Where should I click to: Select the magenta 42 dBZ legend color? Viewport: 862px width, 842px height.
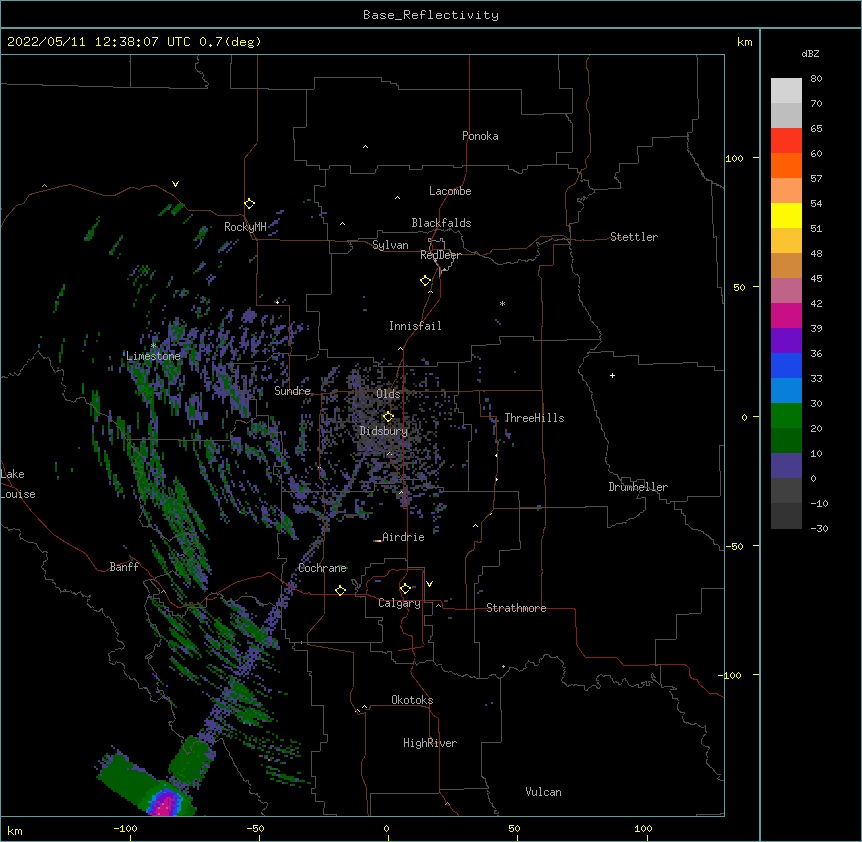coord(786,315)
